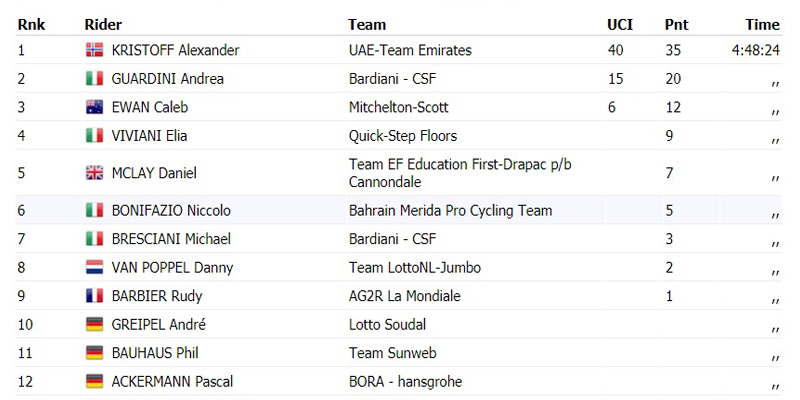Viewport: 800px width, 400px height.
Task: Click the Norwegian flag beside Kristoff
Action: tap(94, 50)
